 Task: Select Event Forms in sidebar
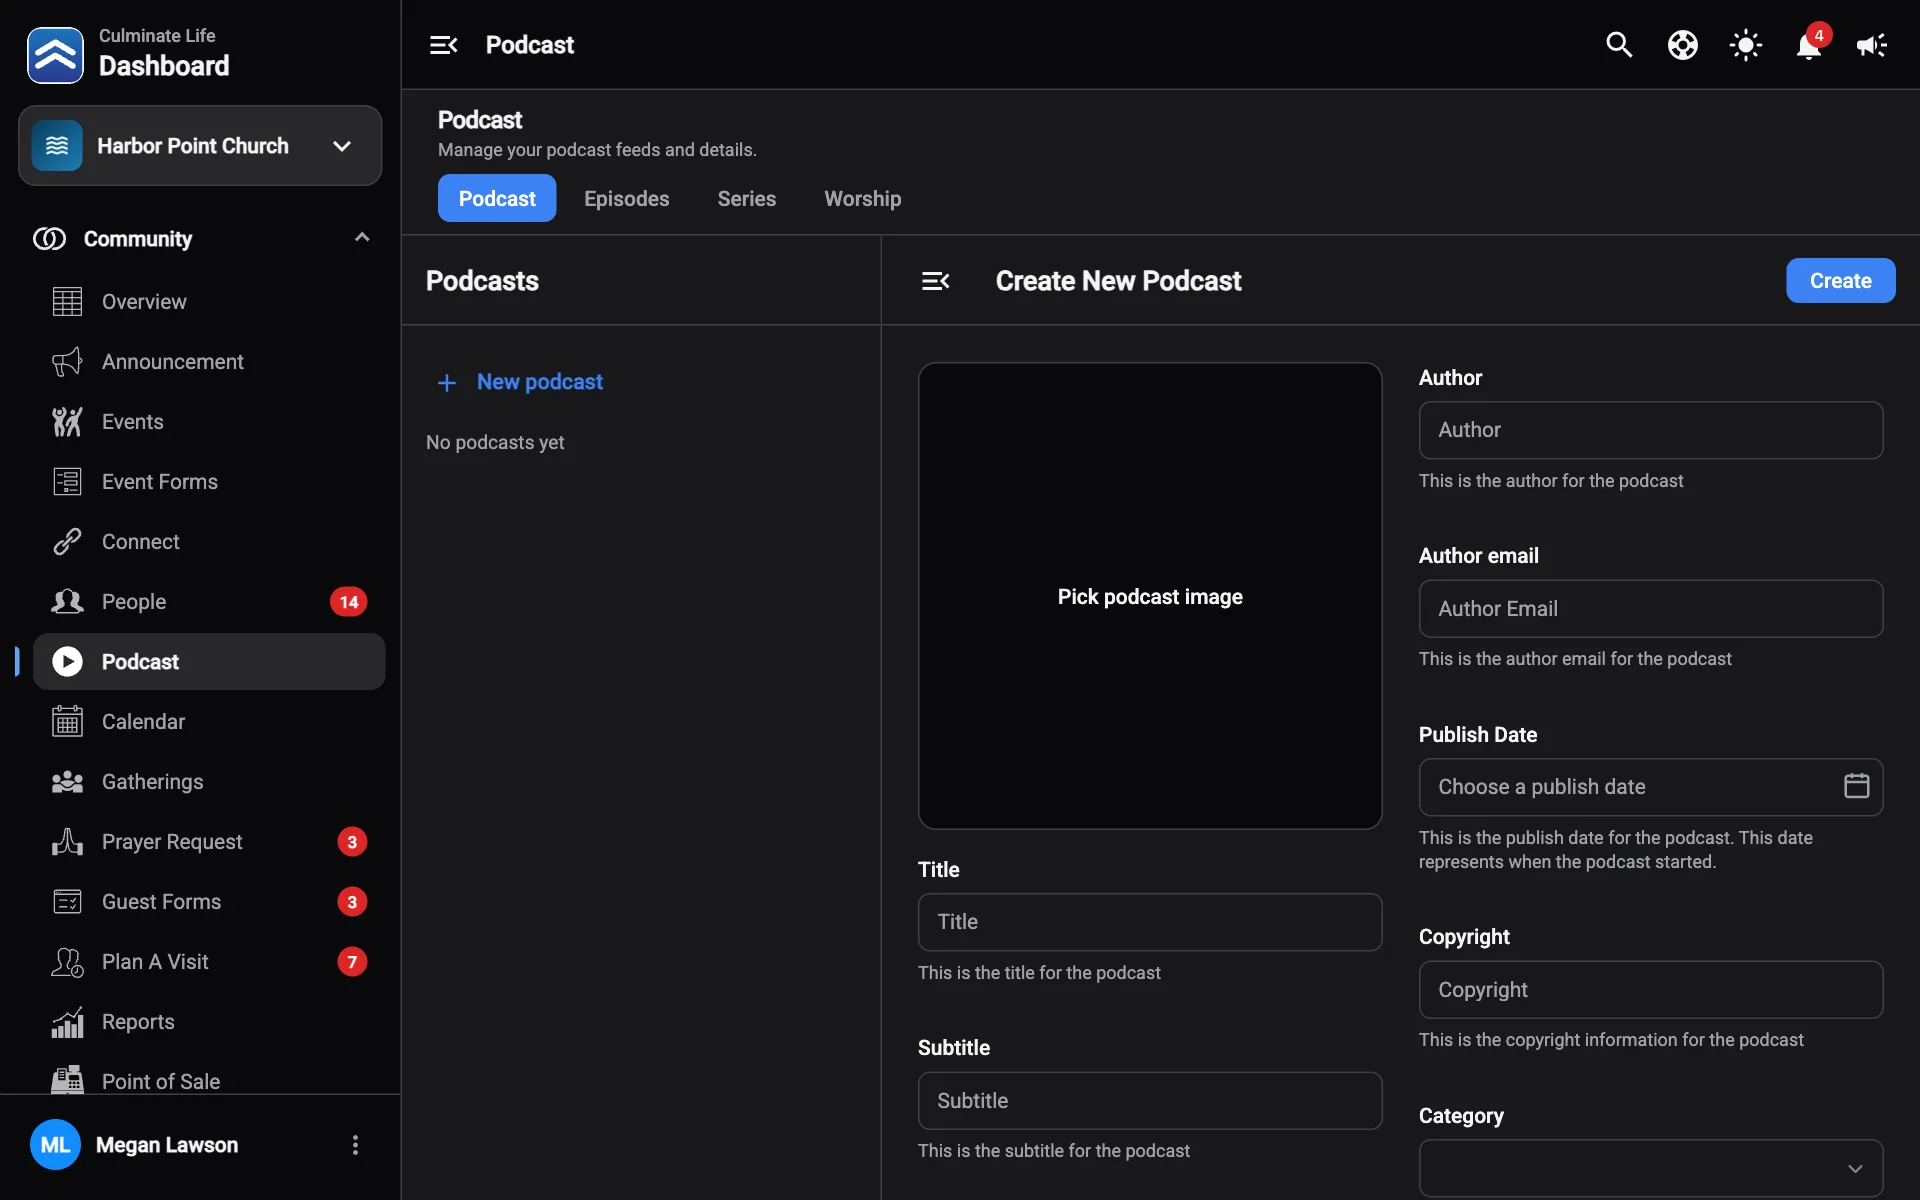tap(209, 482)
